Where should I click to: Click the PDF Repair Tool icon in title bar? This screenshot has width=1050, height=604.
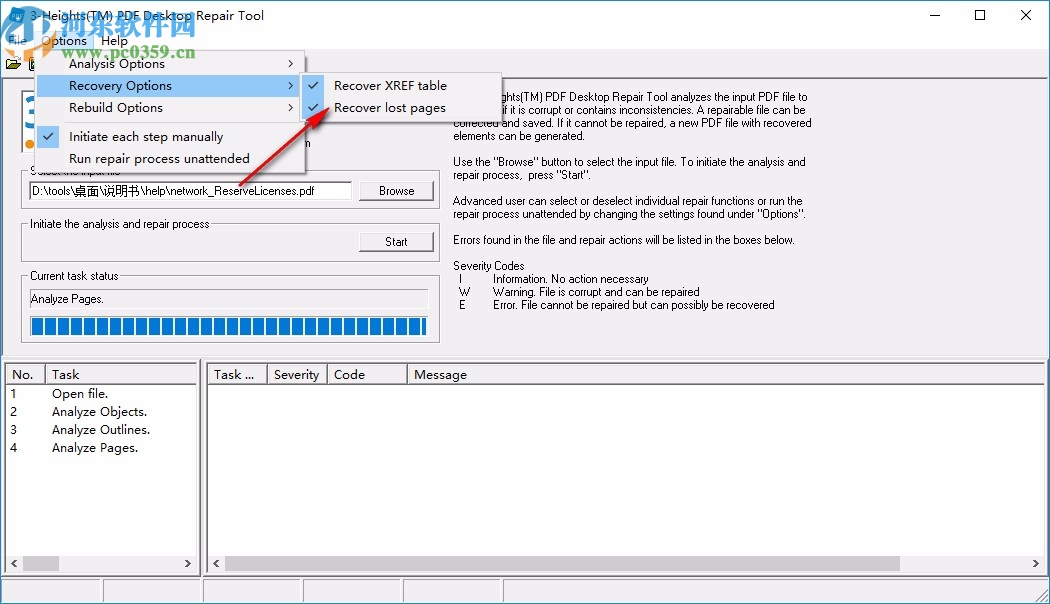click(x=16, y=15)
